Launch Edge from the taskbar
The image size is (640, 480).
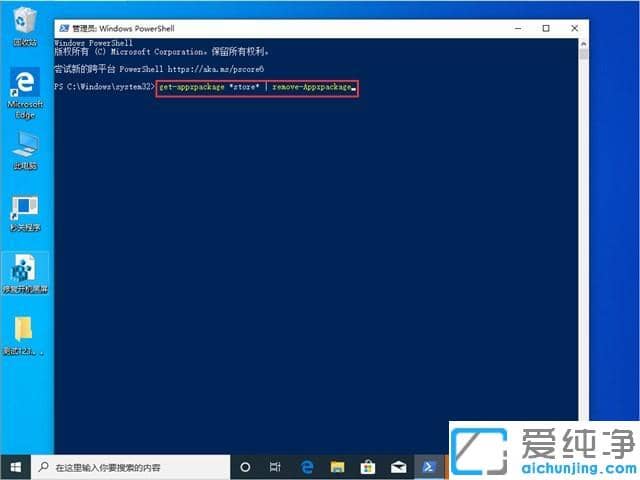pos(307,467)
